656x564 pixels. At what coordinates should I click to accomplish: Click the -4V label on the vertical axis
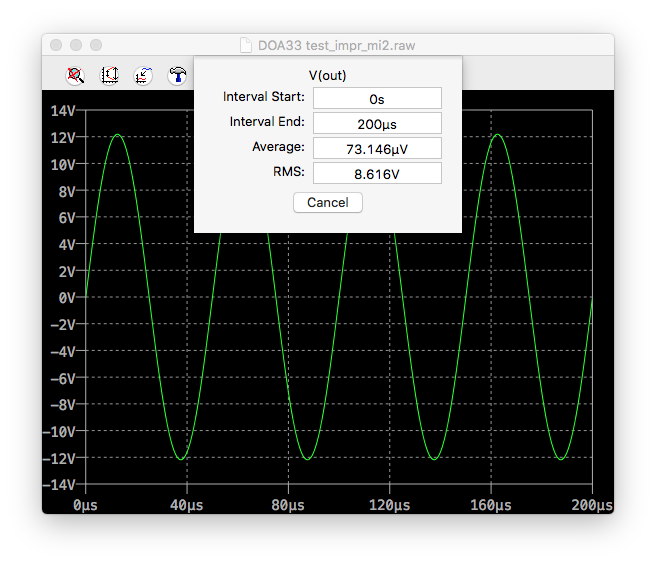(63, 351)
